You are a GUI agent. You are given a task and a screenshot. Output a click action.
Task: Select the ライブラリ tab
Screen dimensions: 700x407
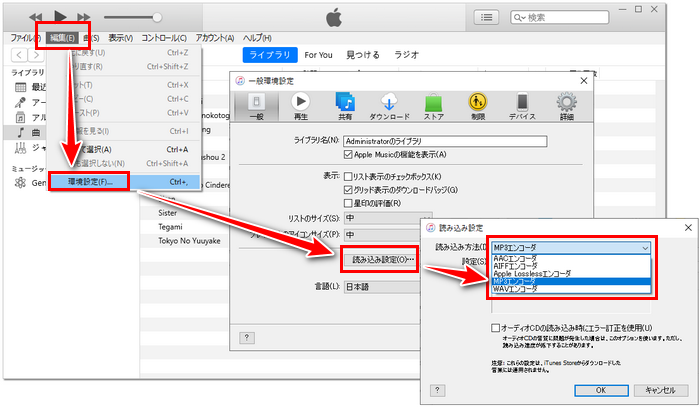(270, 55)
